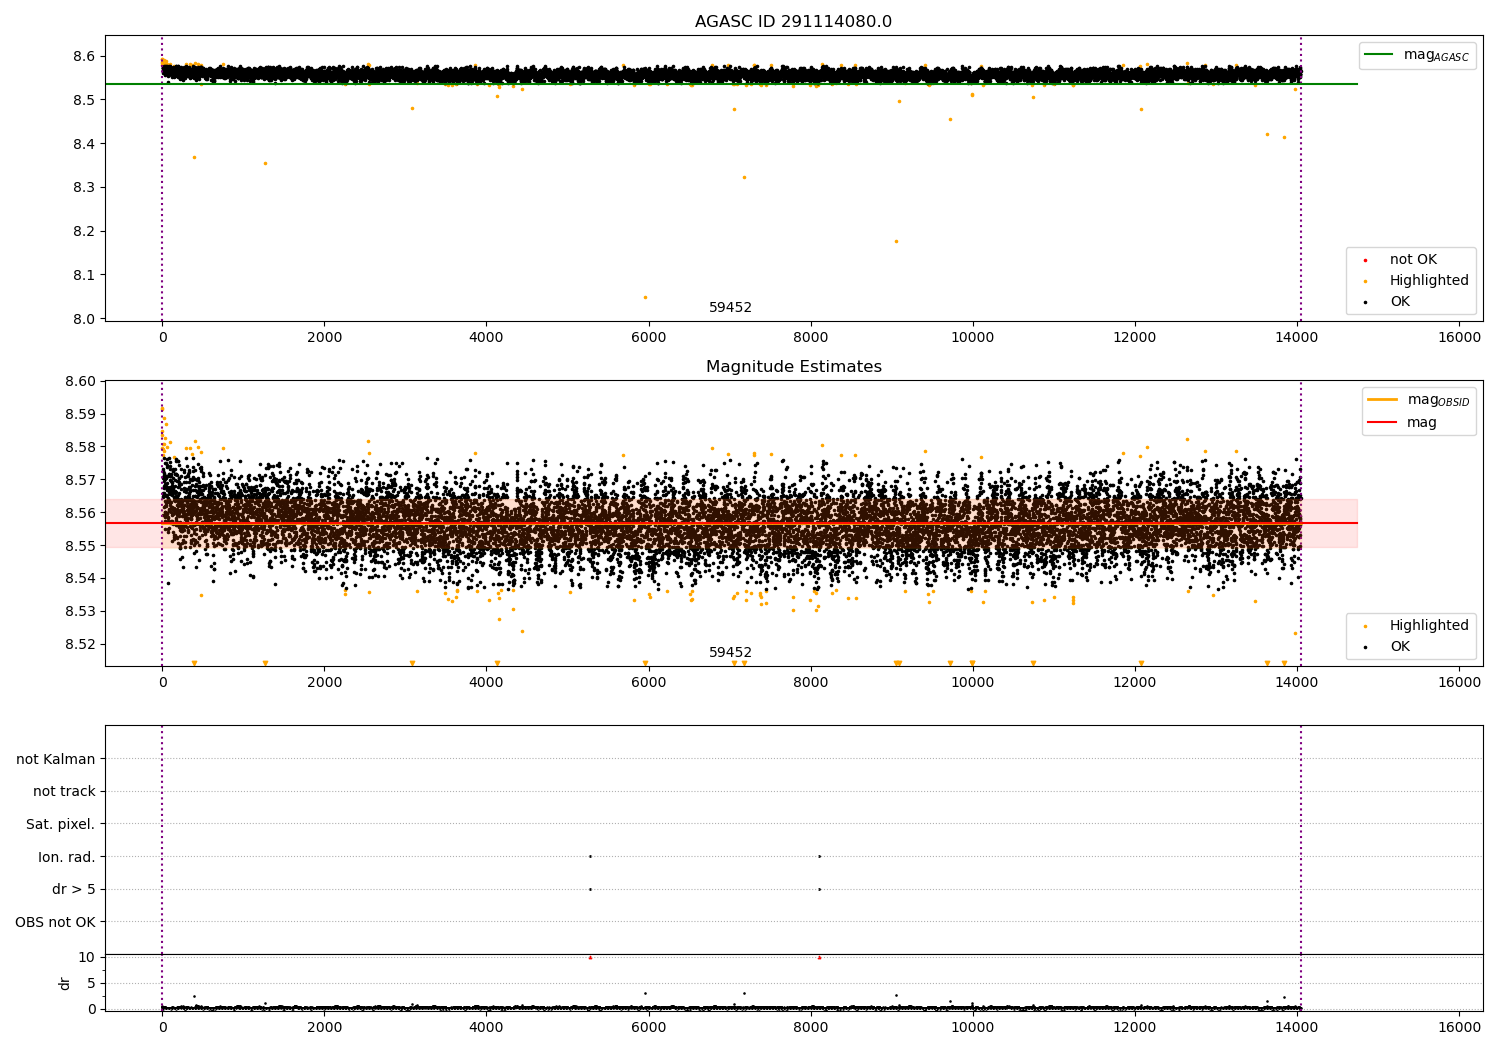1500x1050 pixels.
Task: Click the "16000" x-axis tick of the bottom panel
Action: point(1459,1027)
